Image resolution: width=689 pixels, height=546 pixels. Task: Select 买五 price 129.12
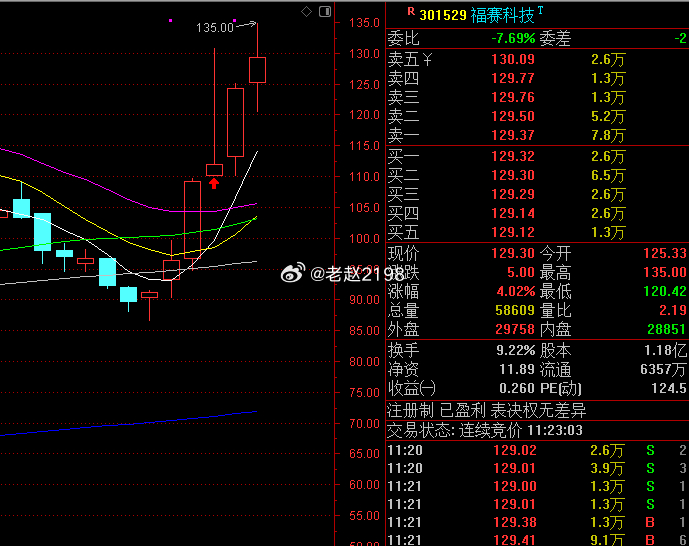pyautogui.click(x=513, y=232)
